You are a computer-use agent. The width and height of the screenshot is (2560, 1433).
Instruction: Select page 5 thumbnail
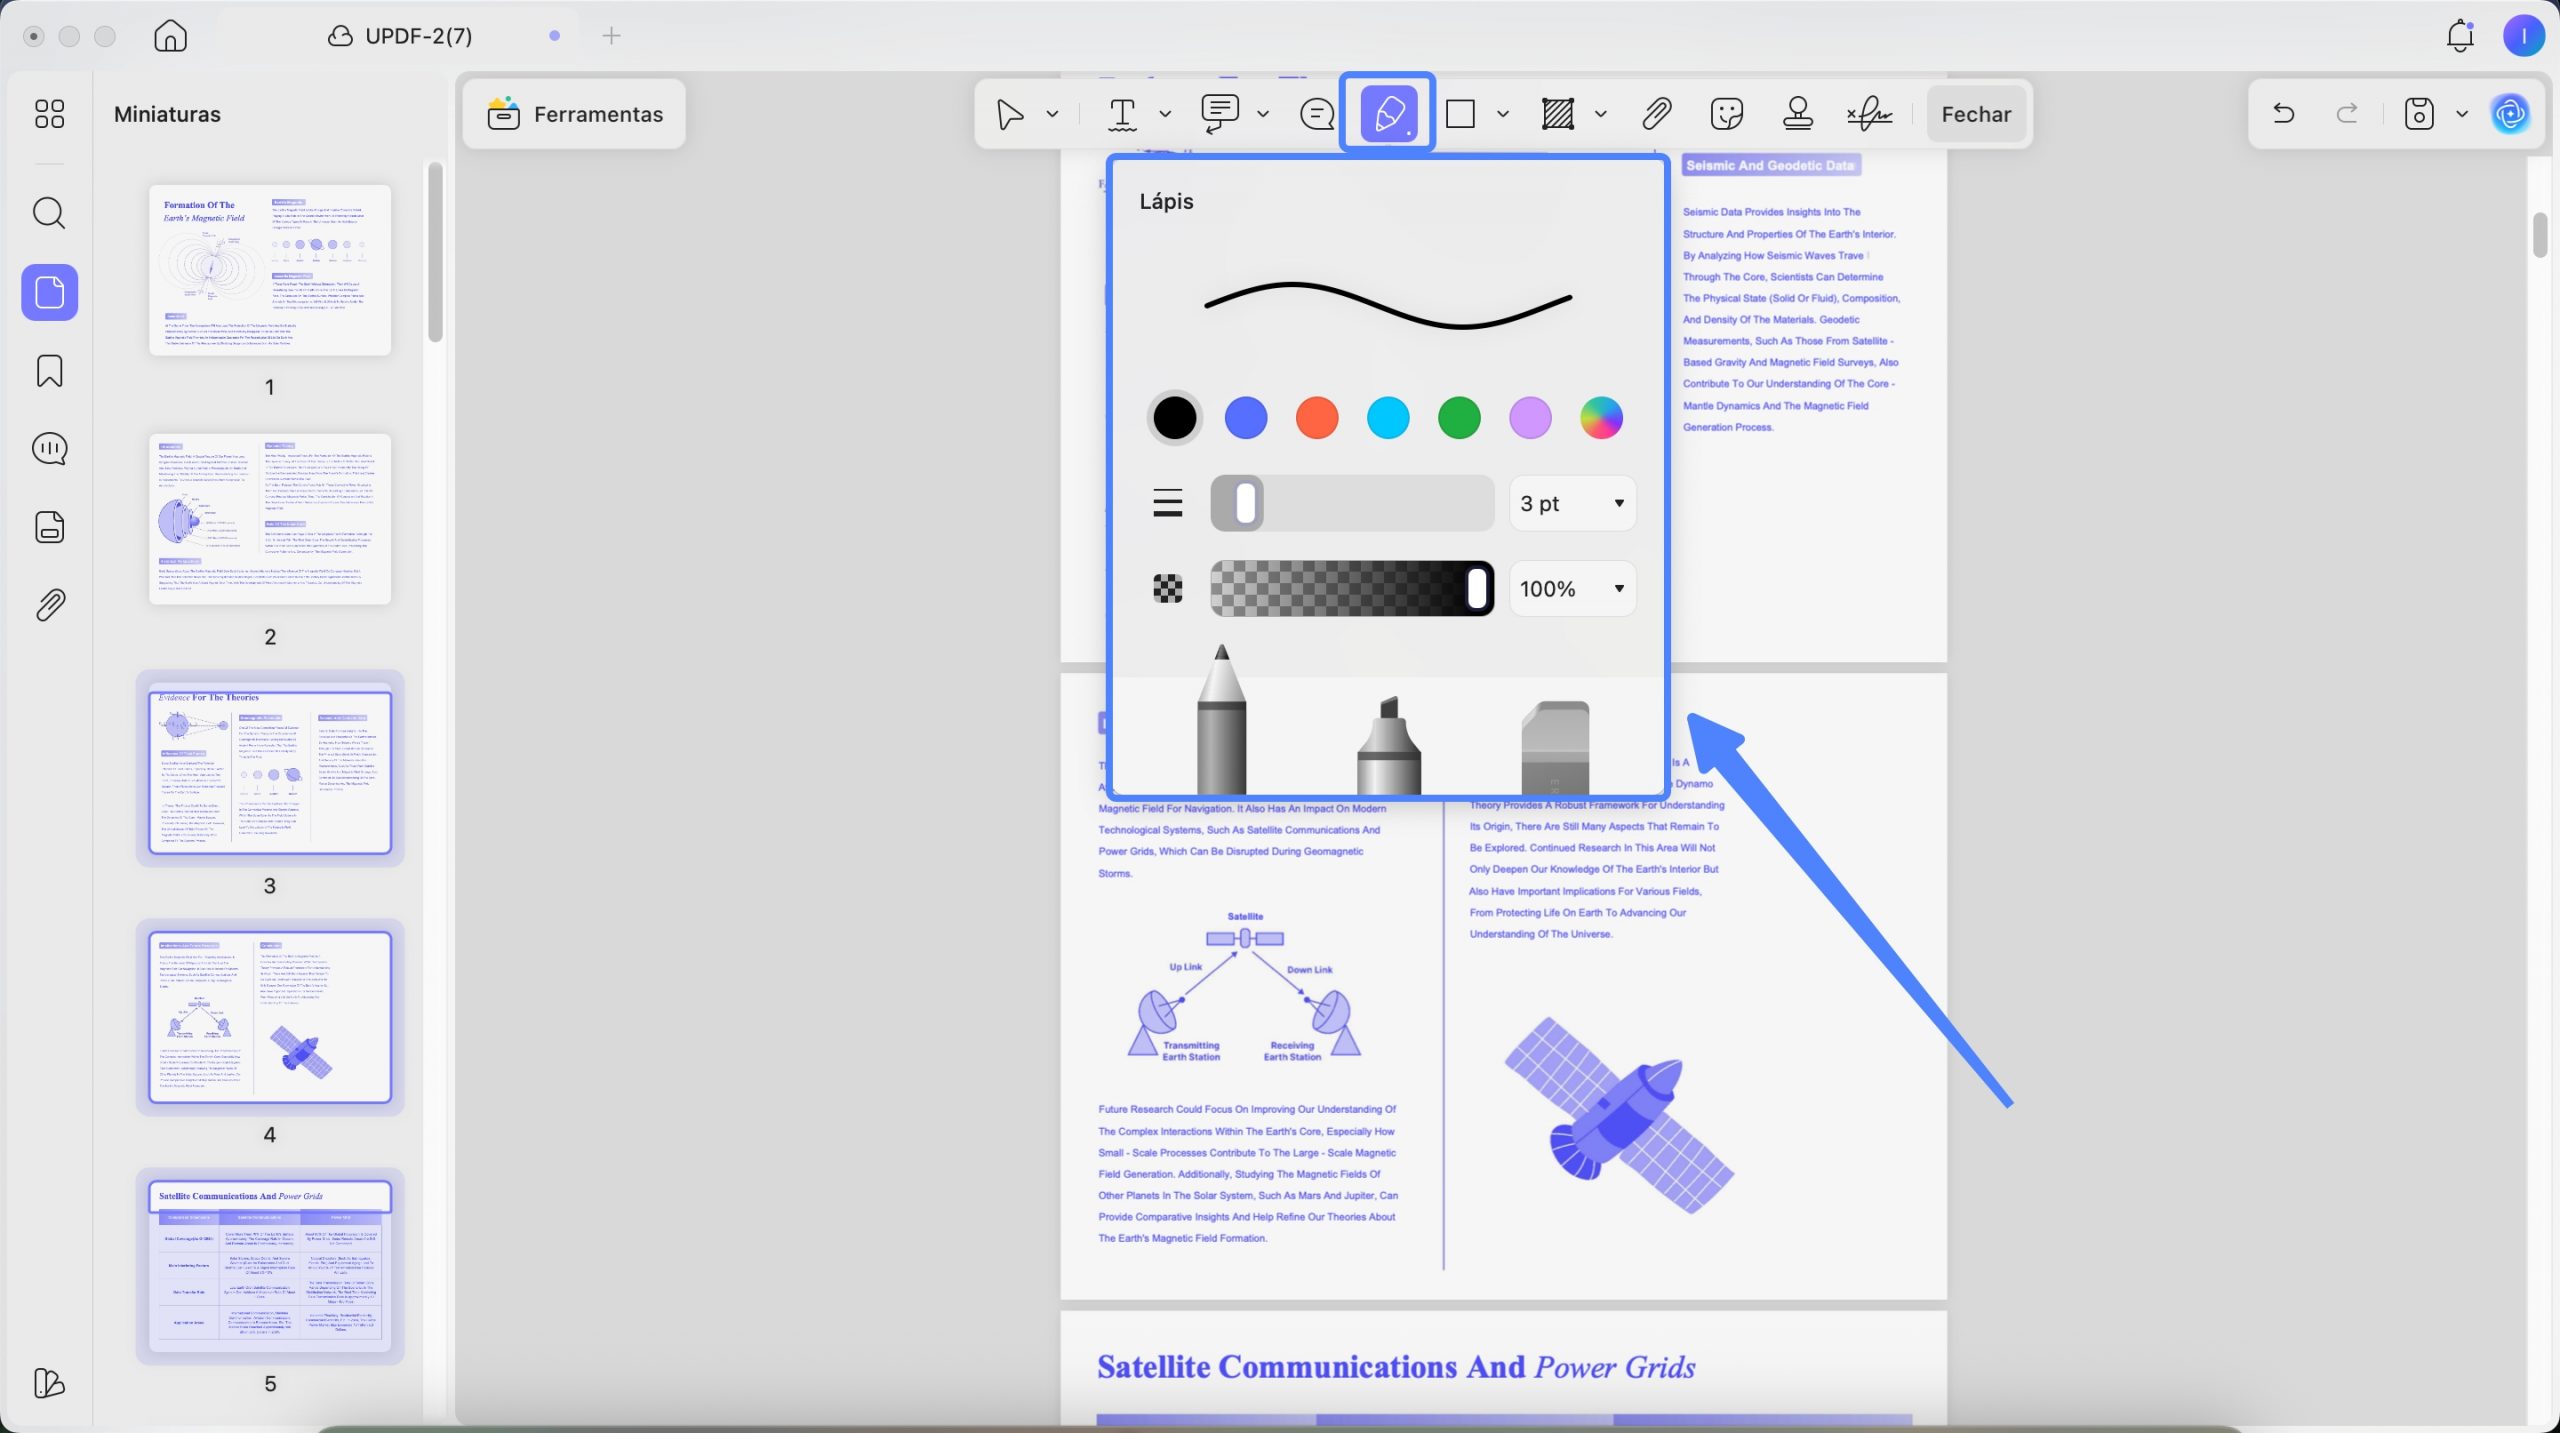270,1267
